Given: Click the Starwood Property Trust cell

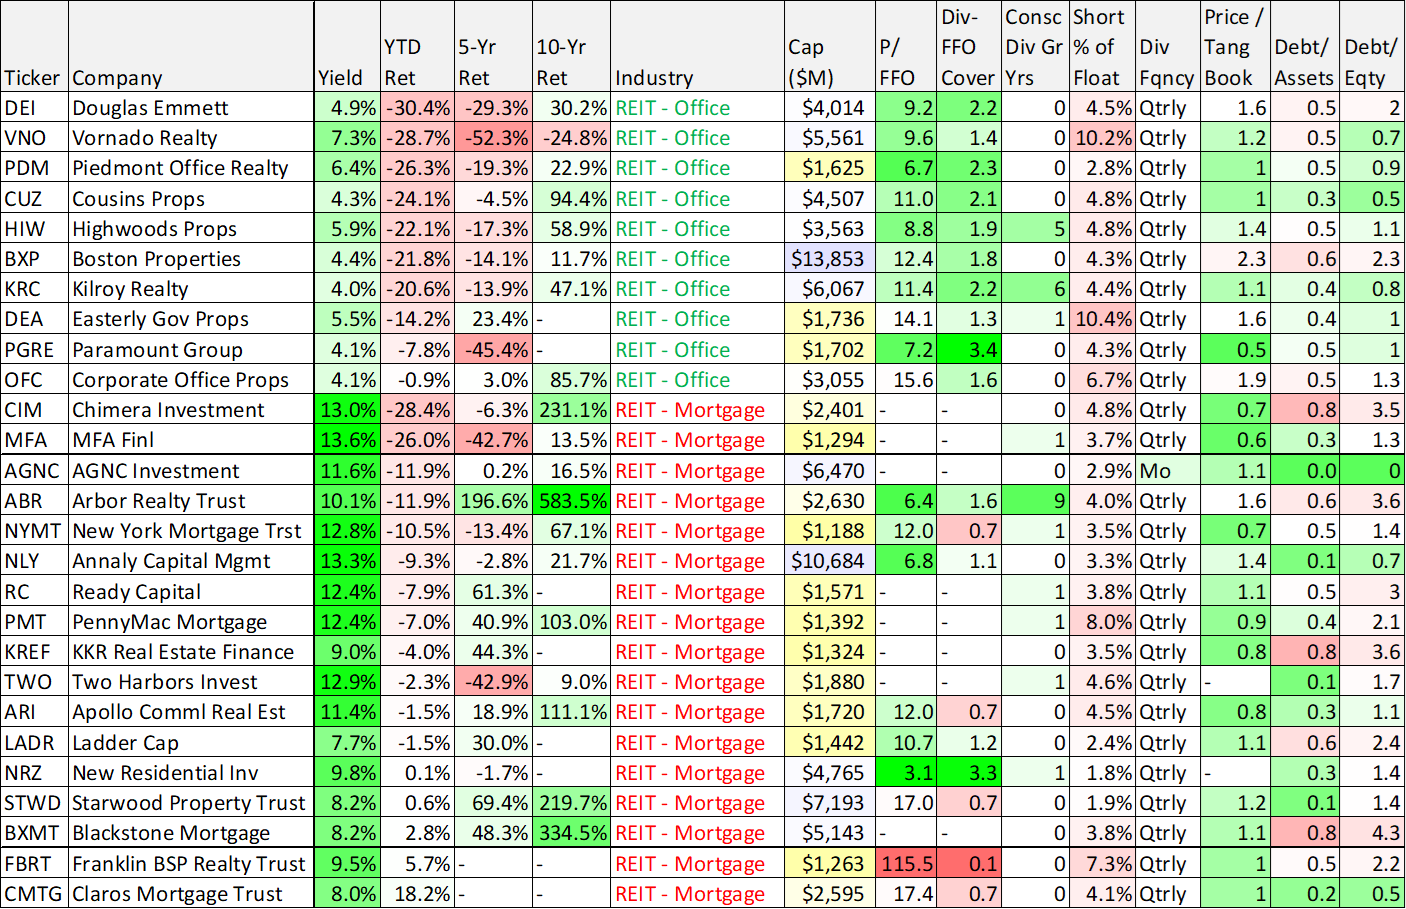Looking at the screenshot, I should click(x=191, y=803).
